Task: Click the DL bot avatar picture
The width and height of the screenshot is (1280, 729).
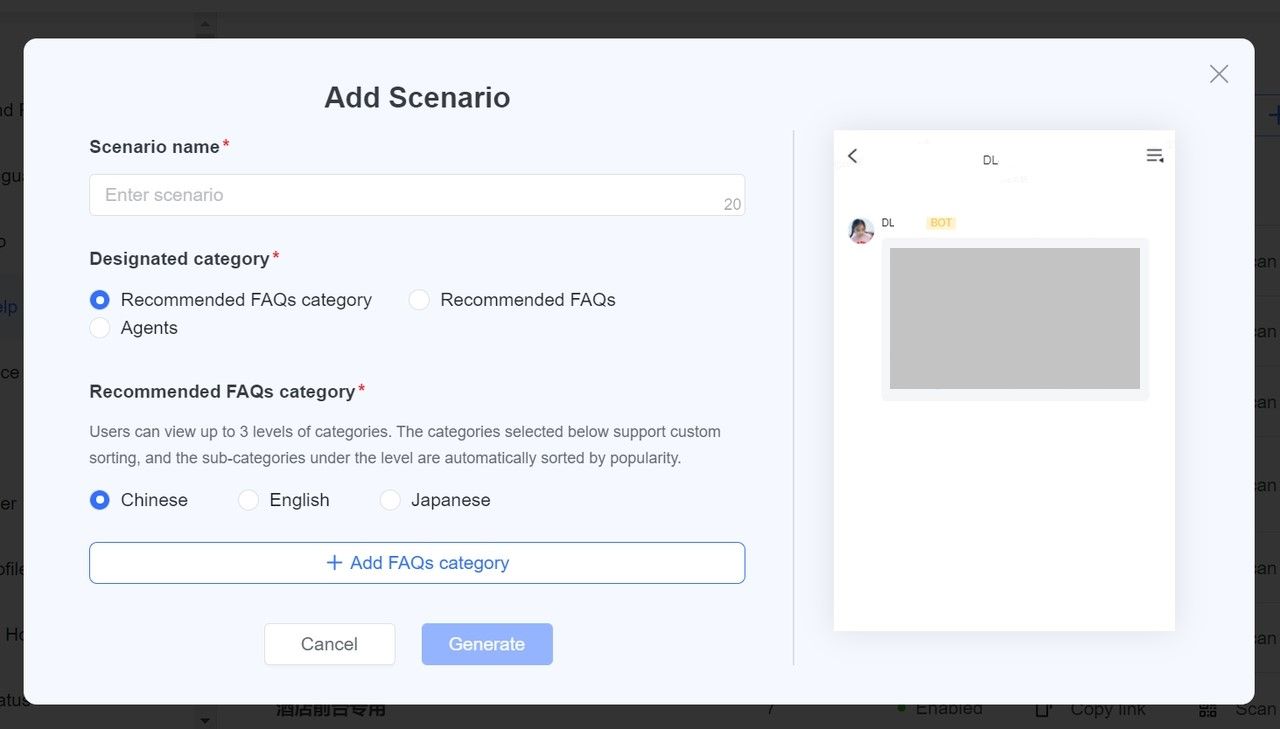Action: click(x=860, y=230)
